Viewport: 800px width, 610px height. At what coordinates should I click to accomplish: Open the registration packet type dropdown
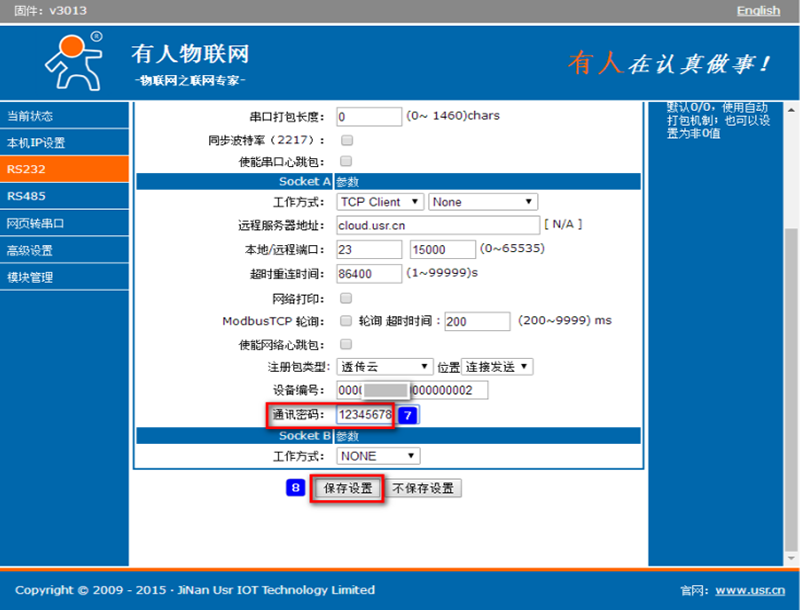tap(385, 367)
